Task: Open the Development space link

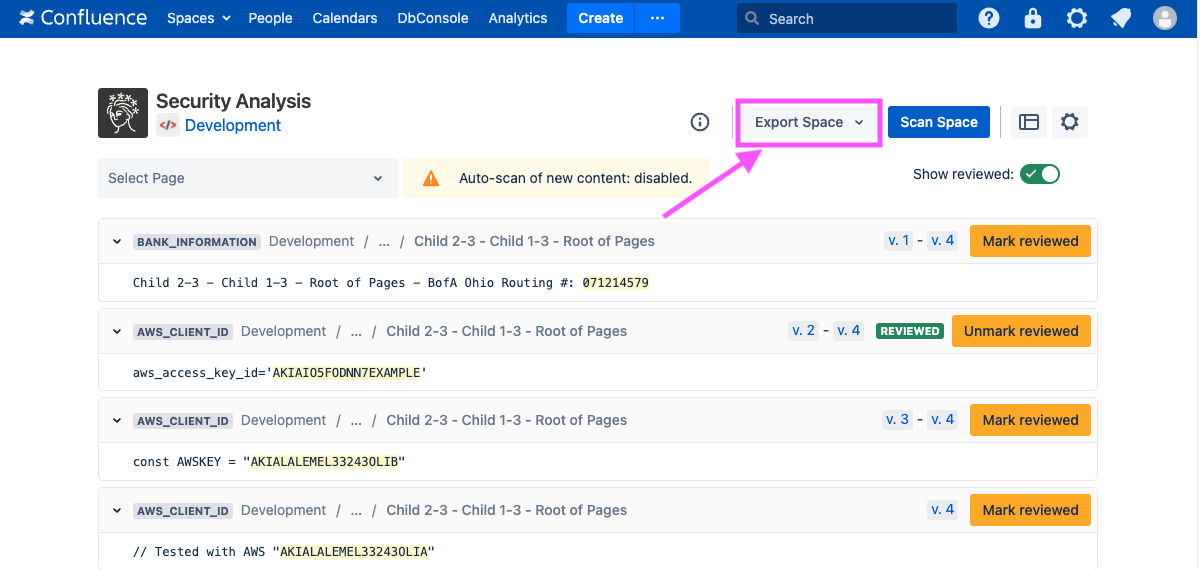Action: tap(233, 126)
